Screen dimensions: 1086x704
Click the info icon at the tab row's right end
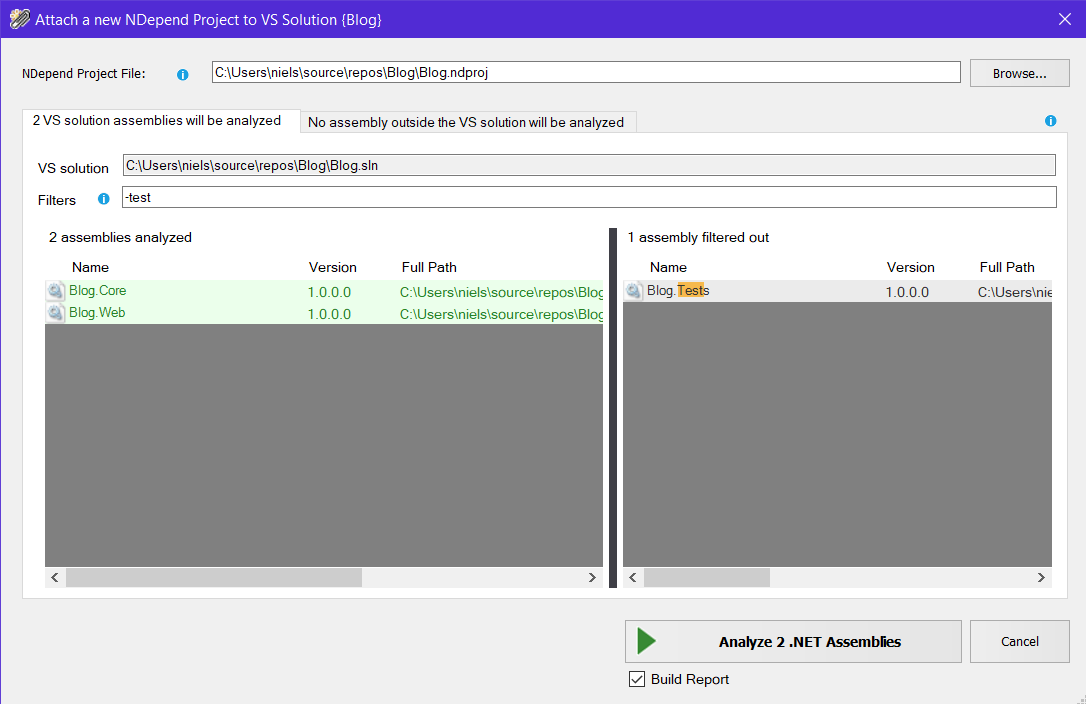pos(1051,121)
